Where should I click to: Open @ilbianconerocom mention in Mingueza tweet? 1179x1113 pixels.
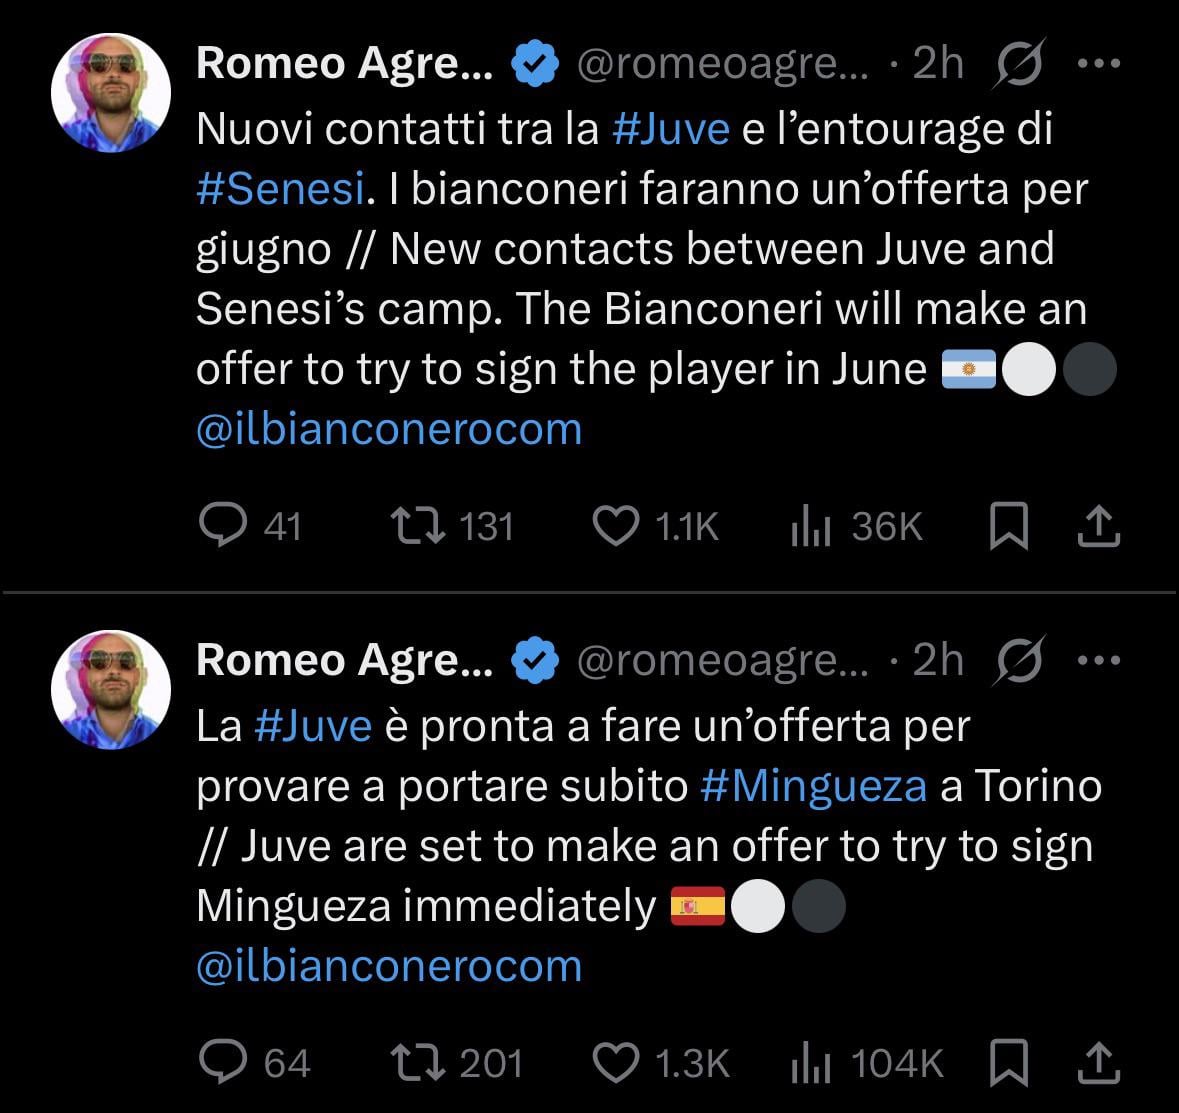pyautogui.click(x=389, y=966)
